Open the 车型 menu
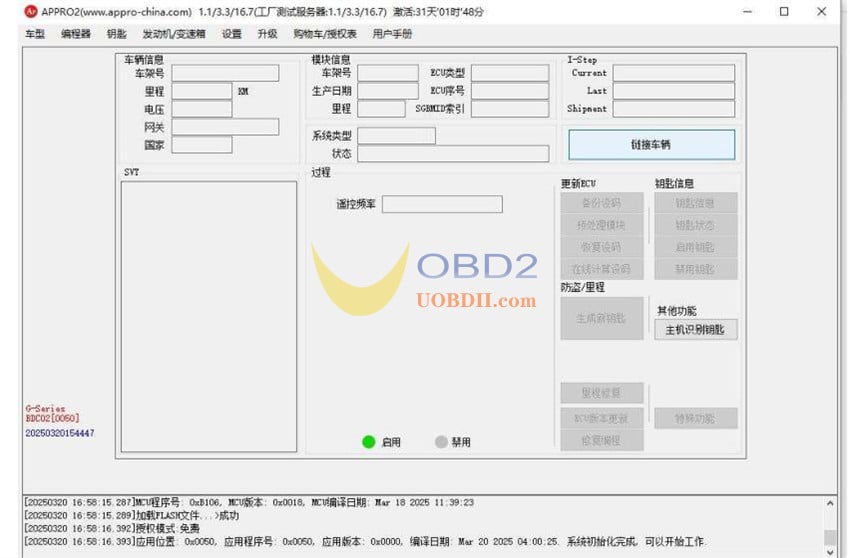The height and width of the screenshot is (558, 850). click(x=35, y=34)
